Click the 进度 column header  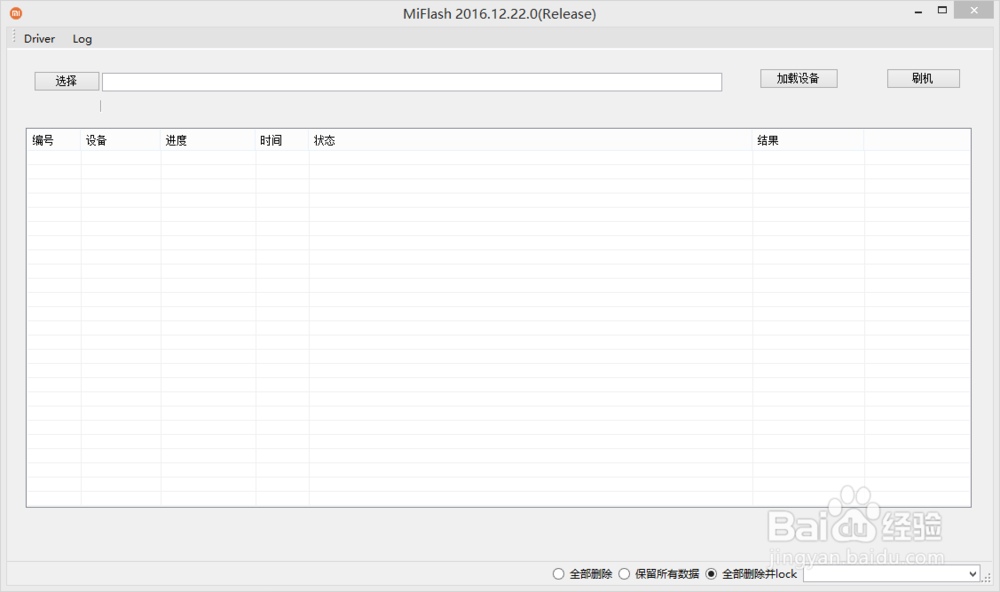coord(176,140)
